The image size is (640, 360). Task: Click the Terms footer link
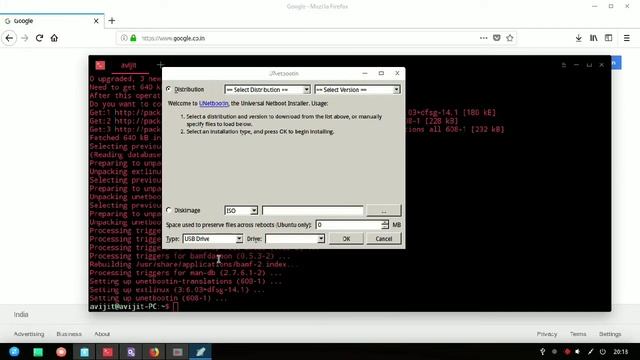coord(578,334)
